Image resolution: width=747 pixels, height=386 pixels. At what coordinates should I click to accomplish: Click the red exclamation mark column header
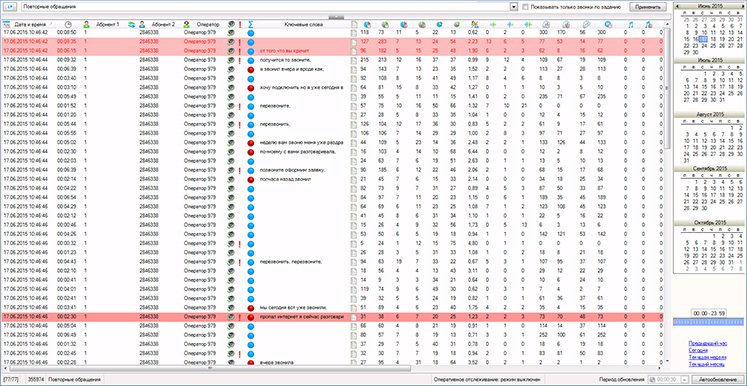coord(240,24)
